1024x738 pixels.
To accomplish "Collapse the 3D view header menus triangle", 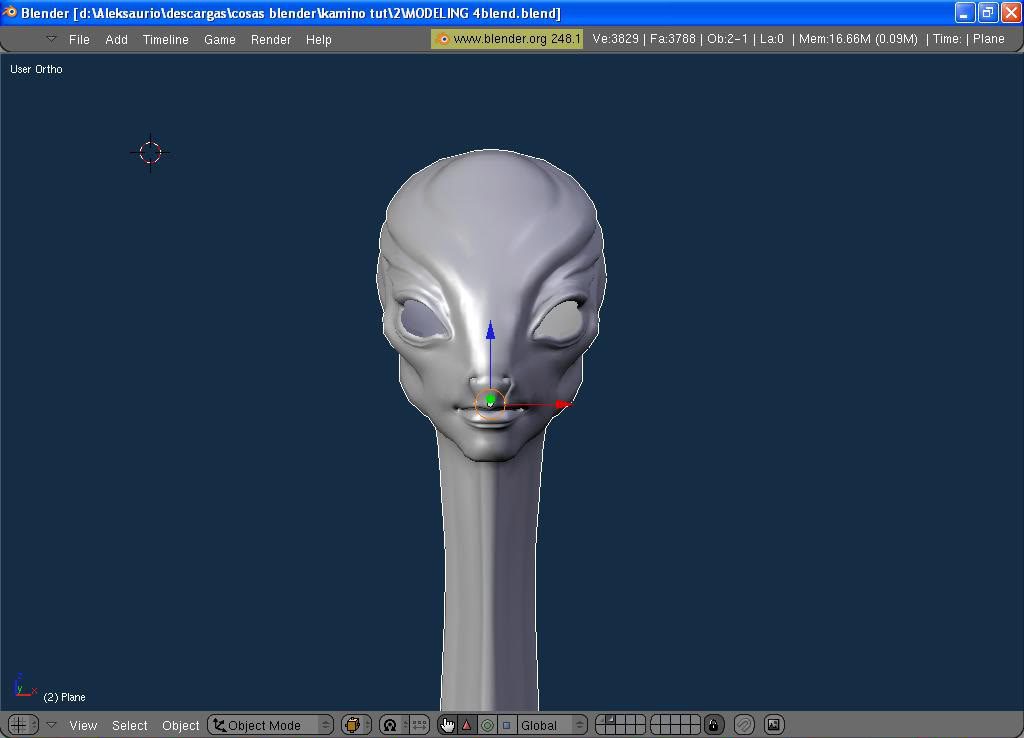I will (x=52, y=725).
